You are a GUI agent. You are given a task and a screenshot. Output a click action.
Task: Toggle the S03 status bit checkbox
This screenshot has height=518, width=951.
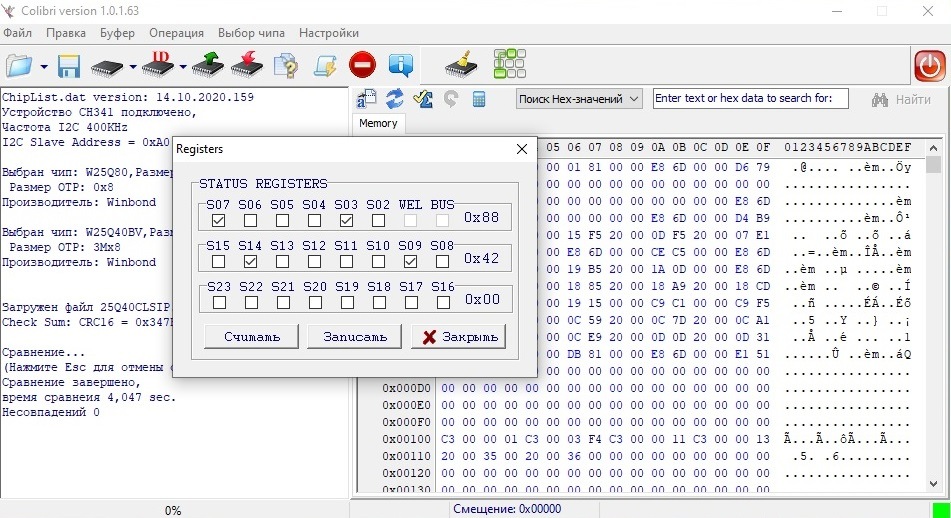[346, 221]
